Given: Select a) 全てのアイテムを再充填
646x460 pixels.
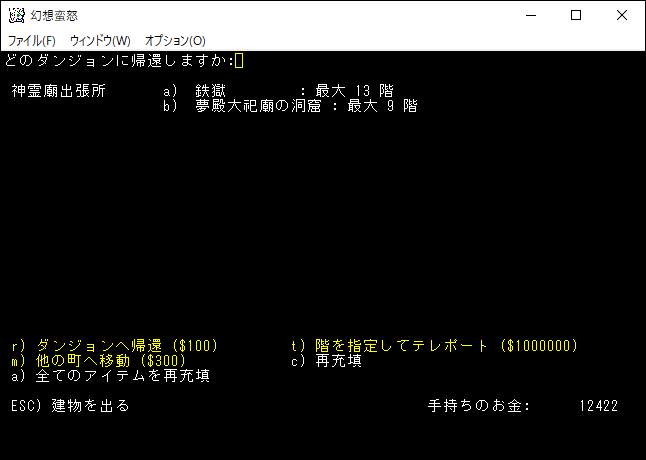Looking at the screenshot, I should (110, 376).
